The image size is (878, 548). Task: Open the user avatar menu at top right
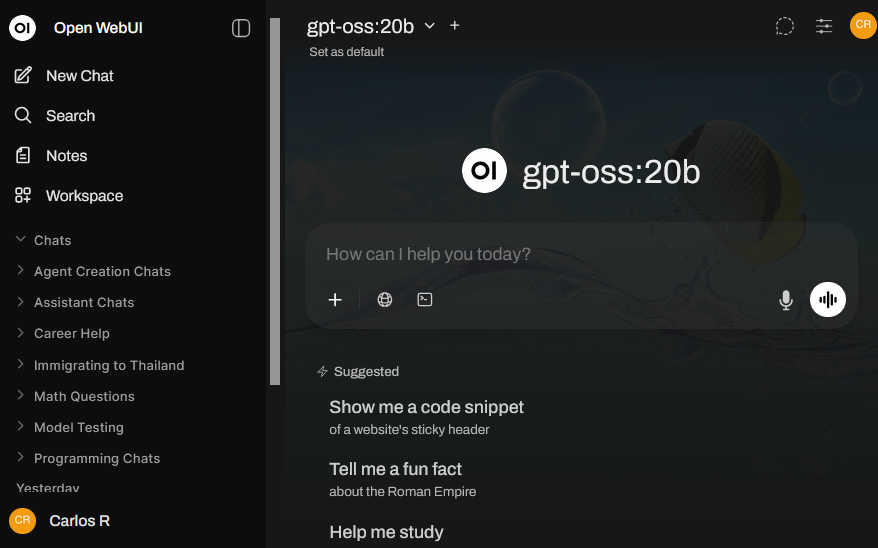tap(862, 26)
